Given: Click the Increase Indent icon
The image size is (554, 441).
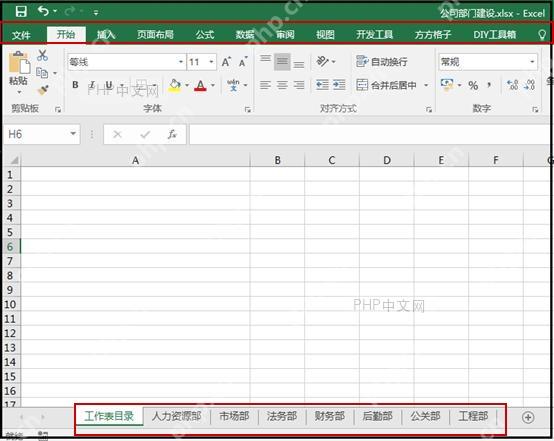Looking at the screenshot, I should click(339, 85).
